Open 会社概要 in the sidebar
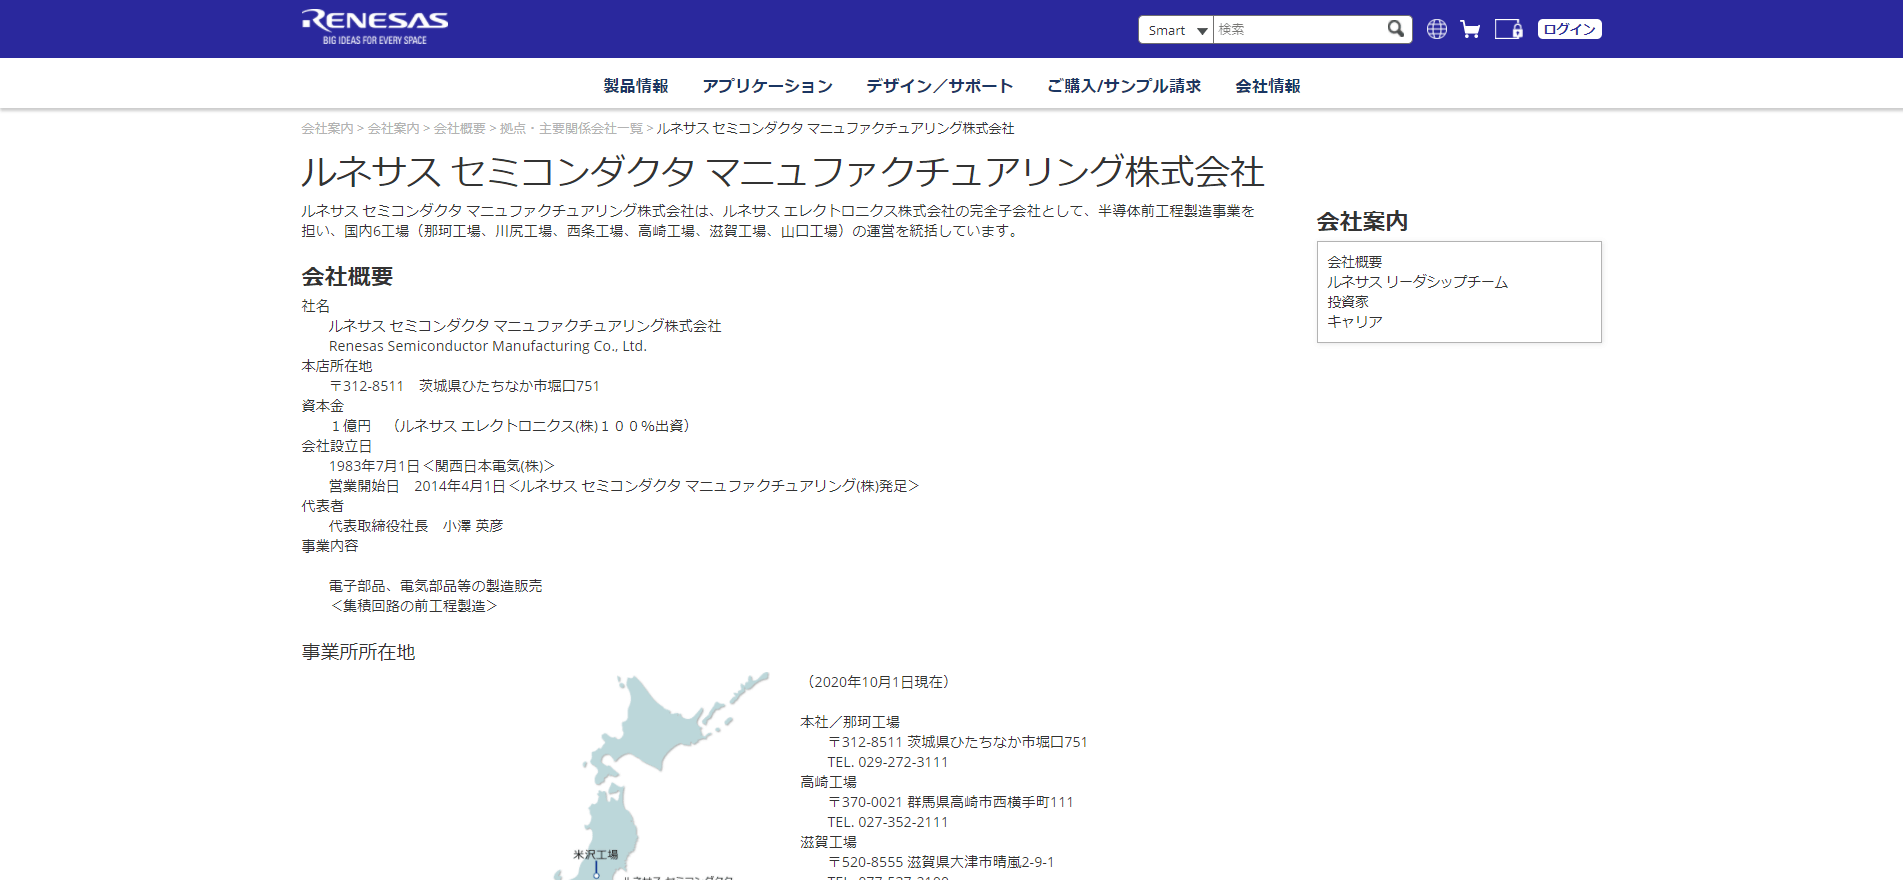This screenshot has width=1903, height=880. pos(1354,262)
